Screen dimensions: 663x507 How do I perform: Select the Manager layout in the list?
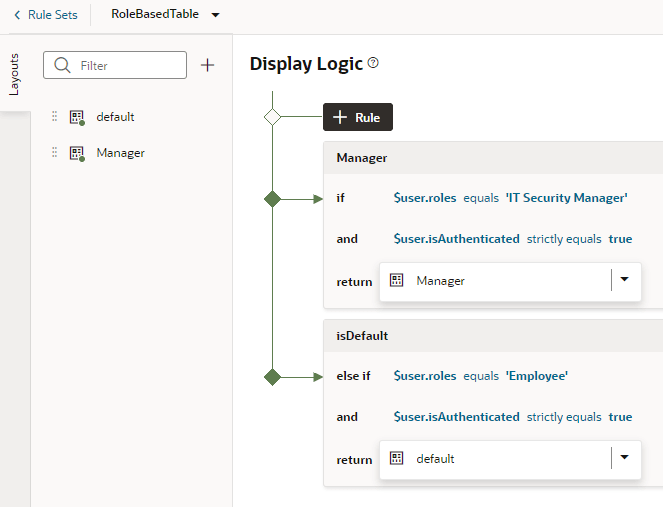tap(120, 153)
